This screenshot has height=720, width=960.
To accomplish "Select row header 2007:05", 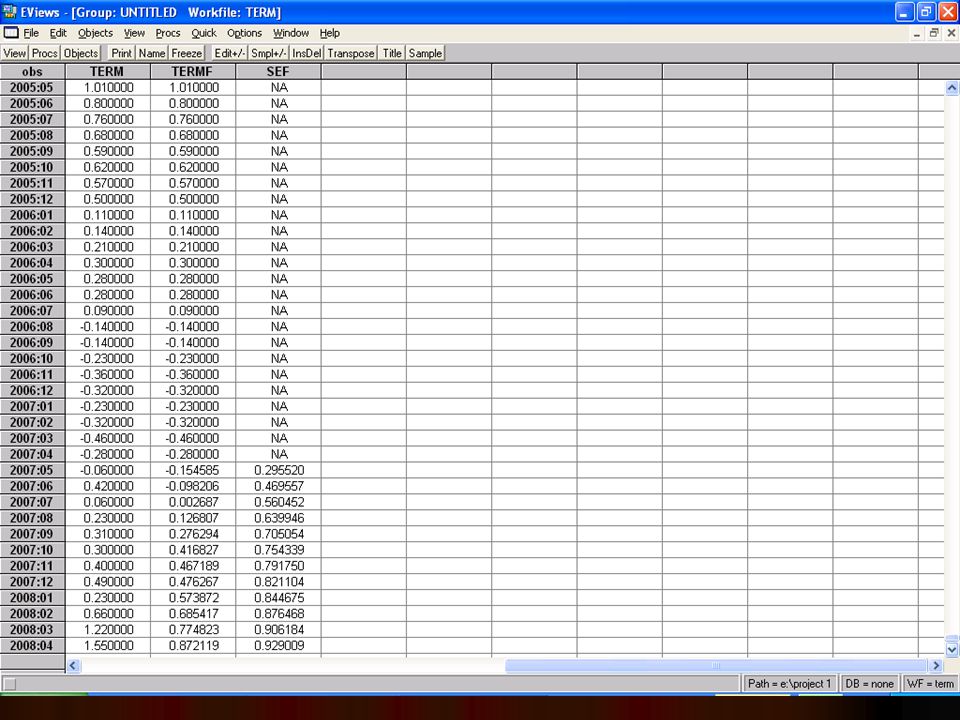I will pyautogui.click(x=32, y=470).
